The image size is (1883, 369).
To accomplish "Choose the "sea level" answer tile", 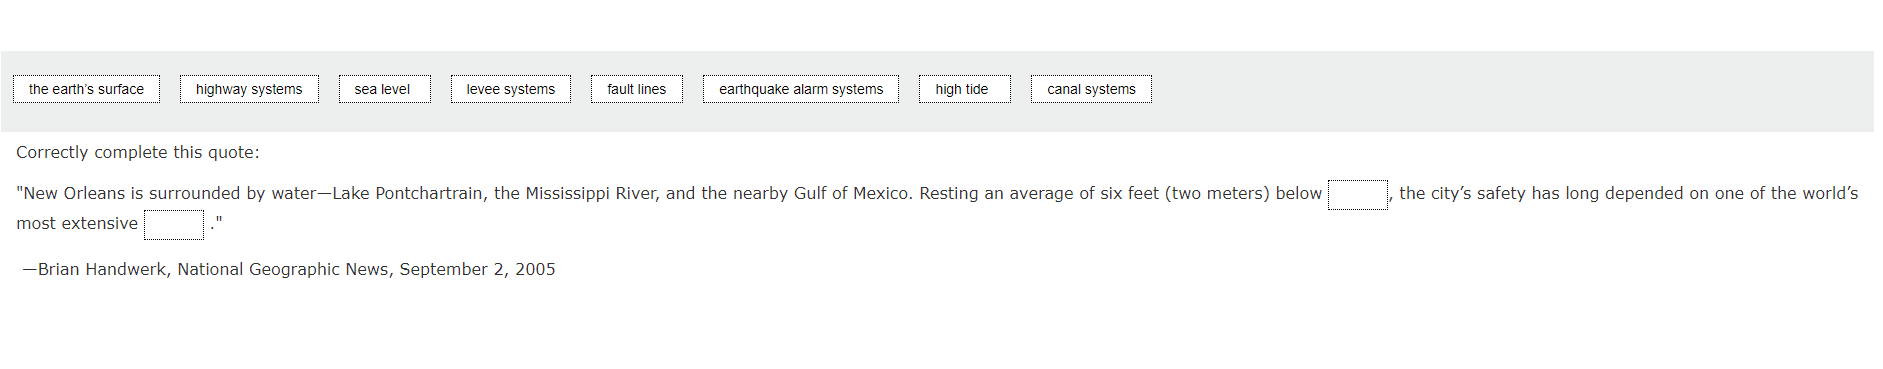I will 384,89.
